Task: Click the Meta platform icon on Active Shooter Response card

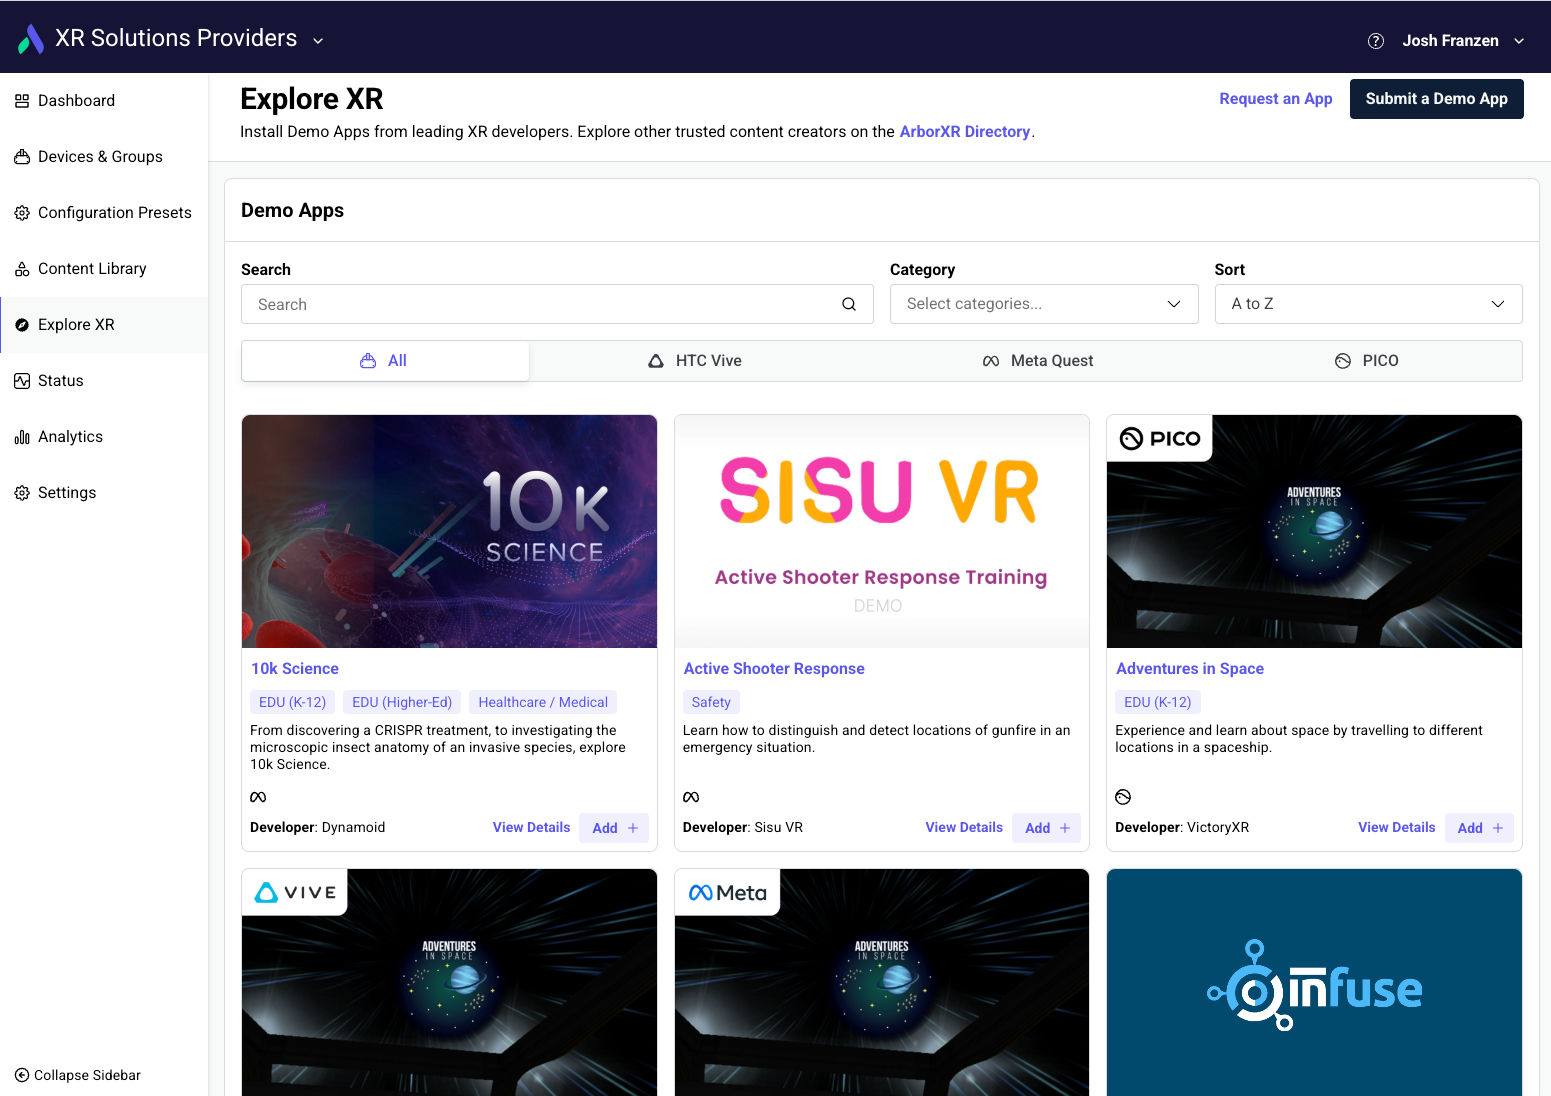Action: click(x=691, y=797)
